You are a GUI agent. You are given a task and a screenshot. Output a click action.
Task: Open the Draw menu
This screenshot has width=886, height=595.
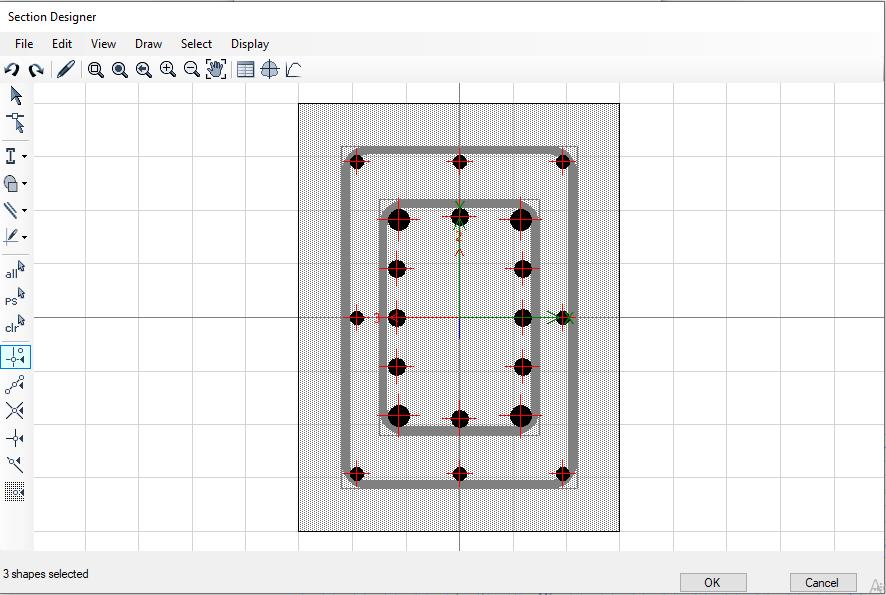(x=148, y=44)
